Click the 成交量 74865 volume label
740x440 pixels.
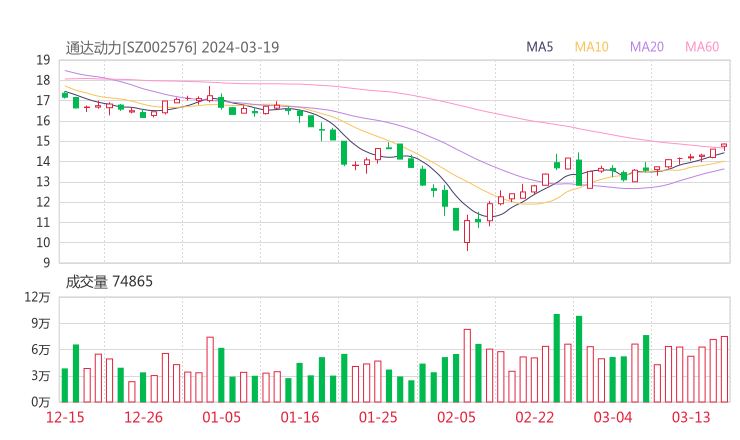(x=109, y=282)
